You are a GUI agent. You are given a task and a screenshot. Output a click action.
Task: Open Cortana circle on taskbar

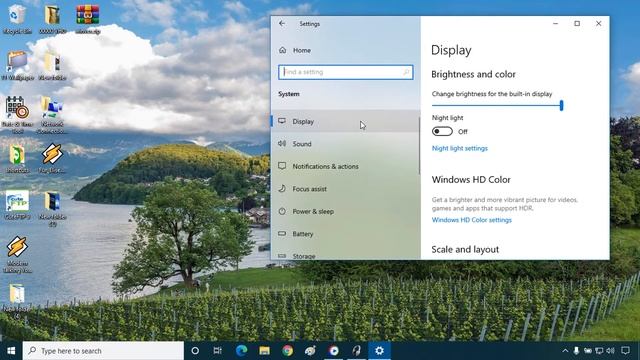(x=195, y=351)
